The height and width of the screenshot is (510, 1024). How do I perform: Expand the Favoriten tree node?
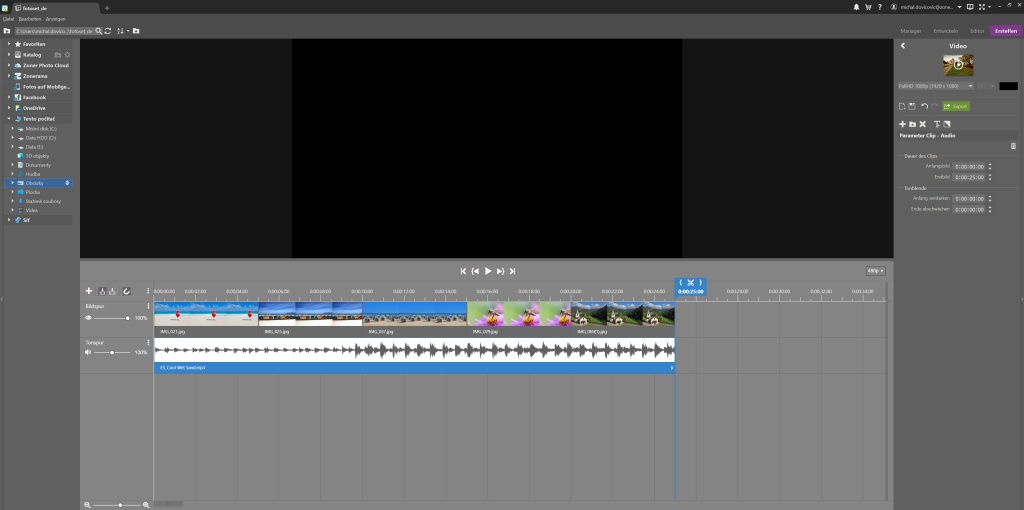point(9,44)
